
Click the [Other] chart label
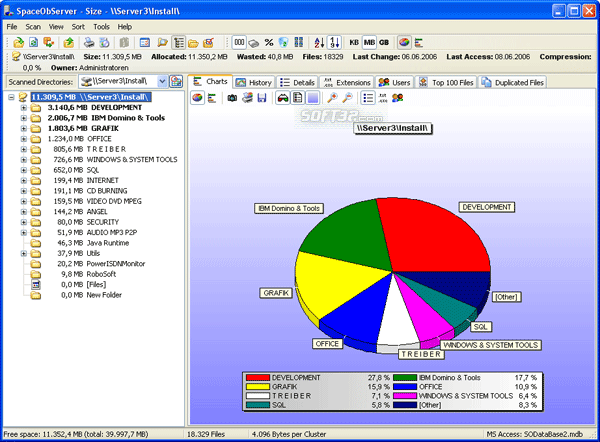pyautogui.click(x=506, y=297)
